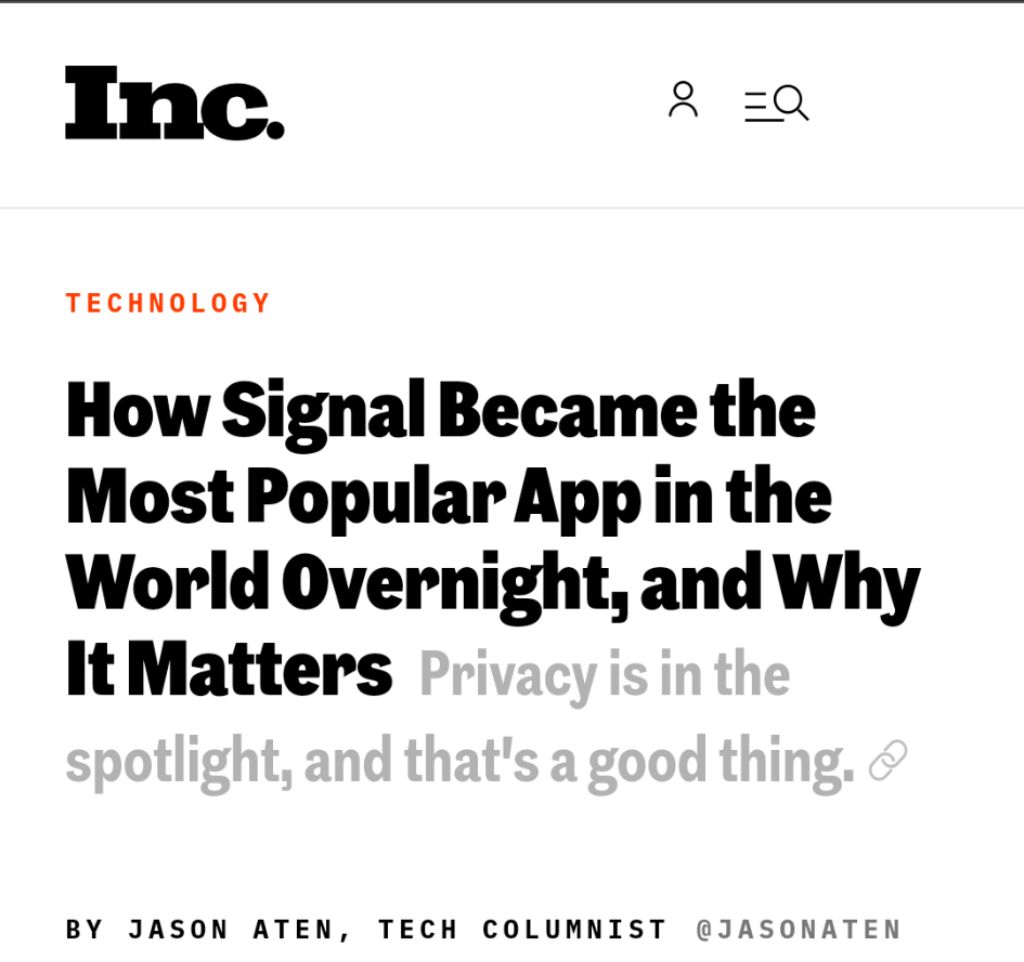1024x962 pixels.
Task: Click "spotlight, and that's a good thing." text
Action: [460, 762]
